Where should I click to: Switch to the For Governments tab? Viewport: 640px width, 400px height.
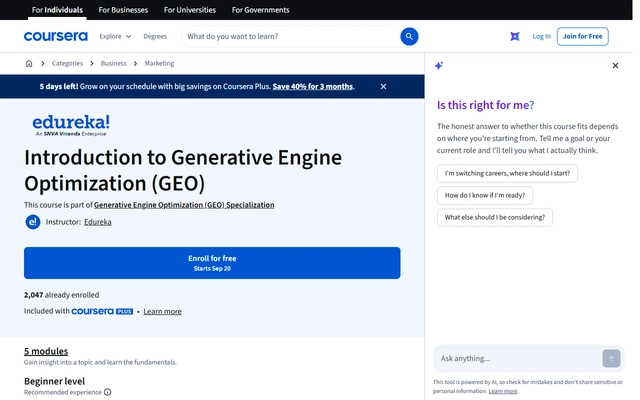(260, 10)
